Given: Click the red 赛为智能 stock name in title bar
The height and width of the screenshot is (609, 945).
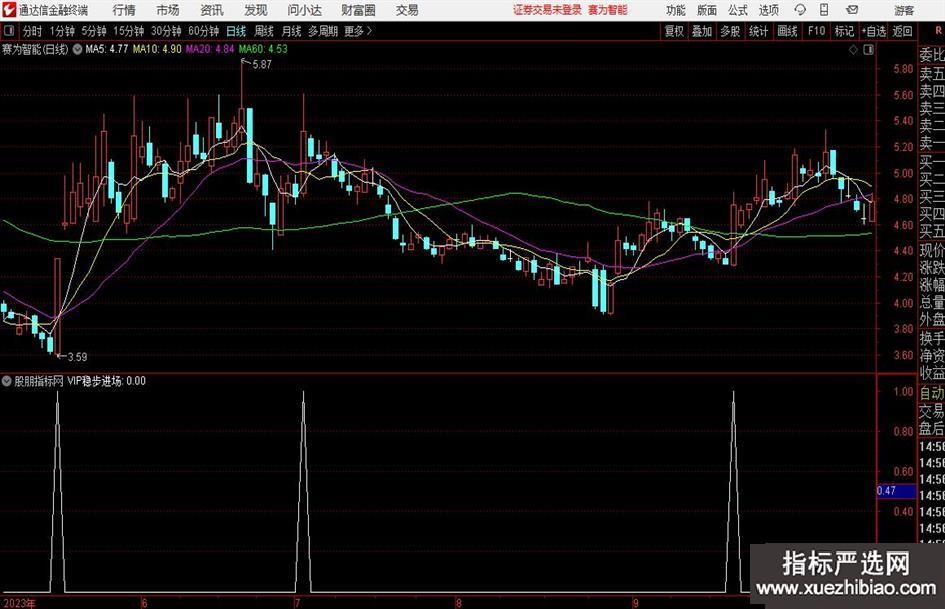Looking at the screenshot, I should 608,10.
